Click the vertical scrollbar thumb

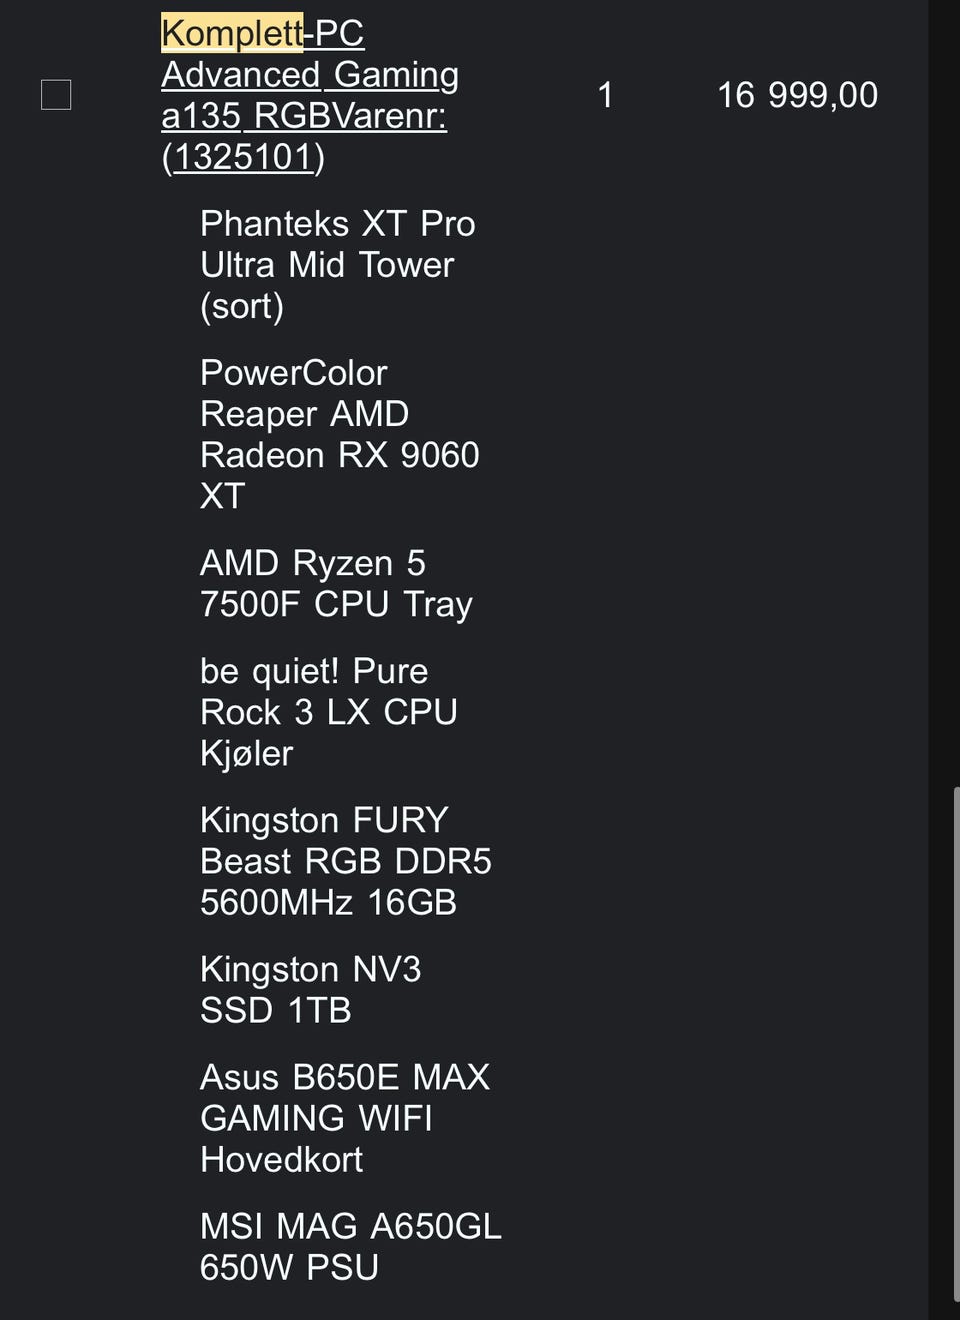(x=956, y=1050)
